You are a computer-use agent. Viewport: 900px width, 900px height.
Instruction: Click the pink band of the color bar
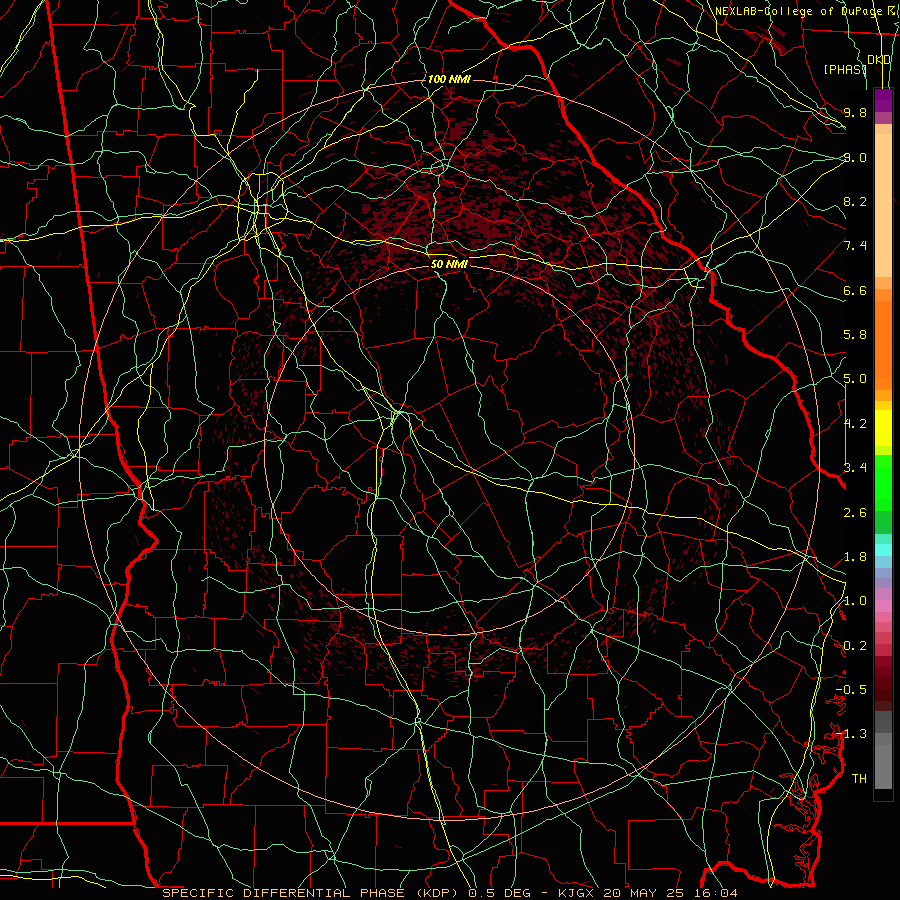pos(883,606)
